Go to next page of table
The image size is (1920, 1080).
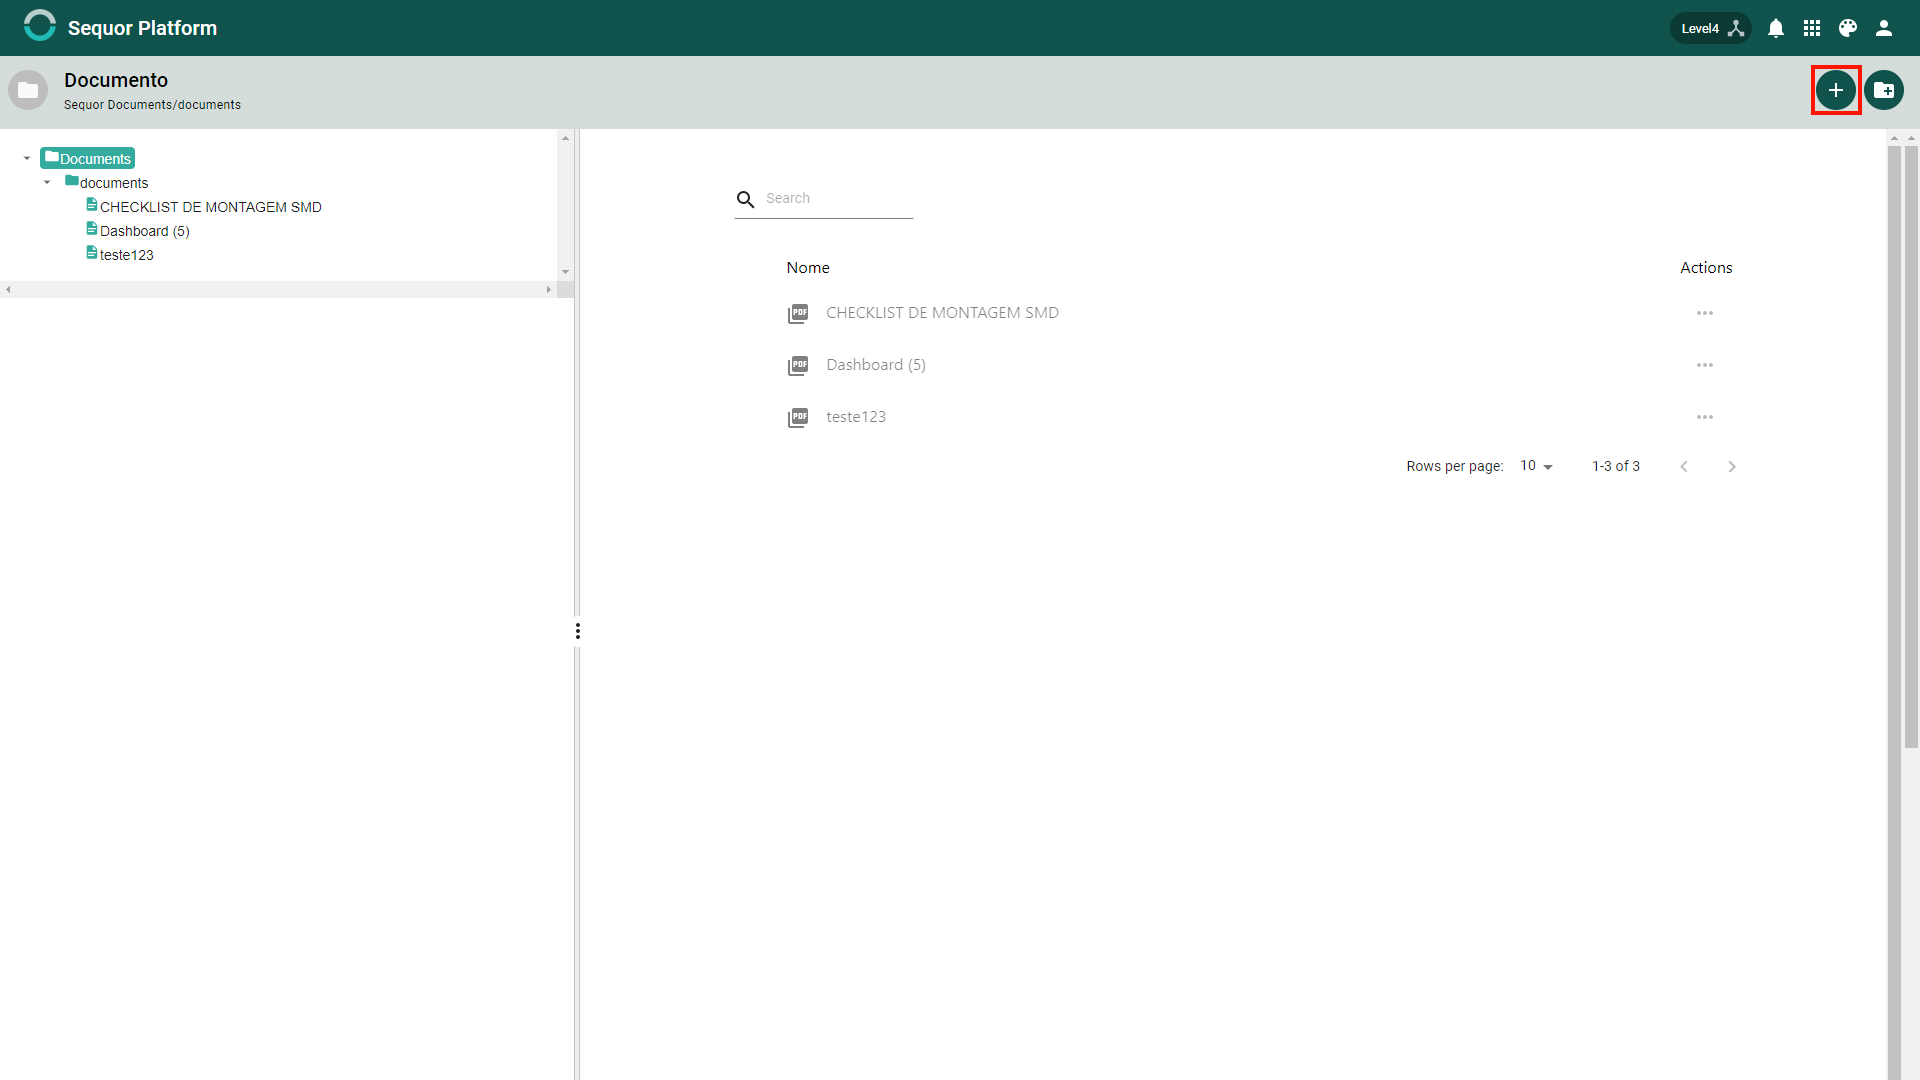[x=1732, y=466]
